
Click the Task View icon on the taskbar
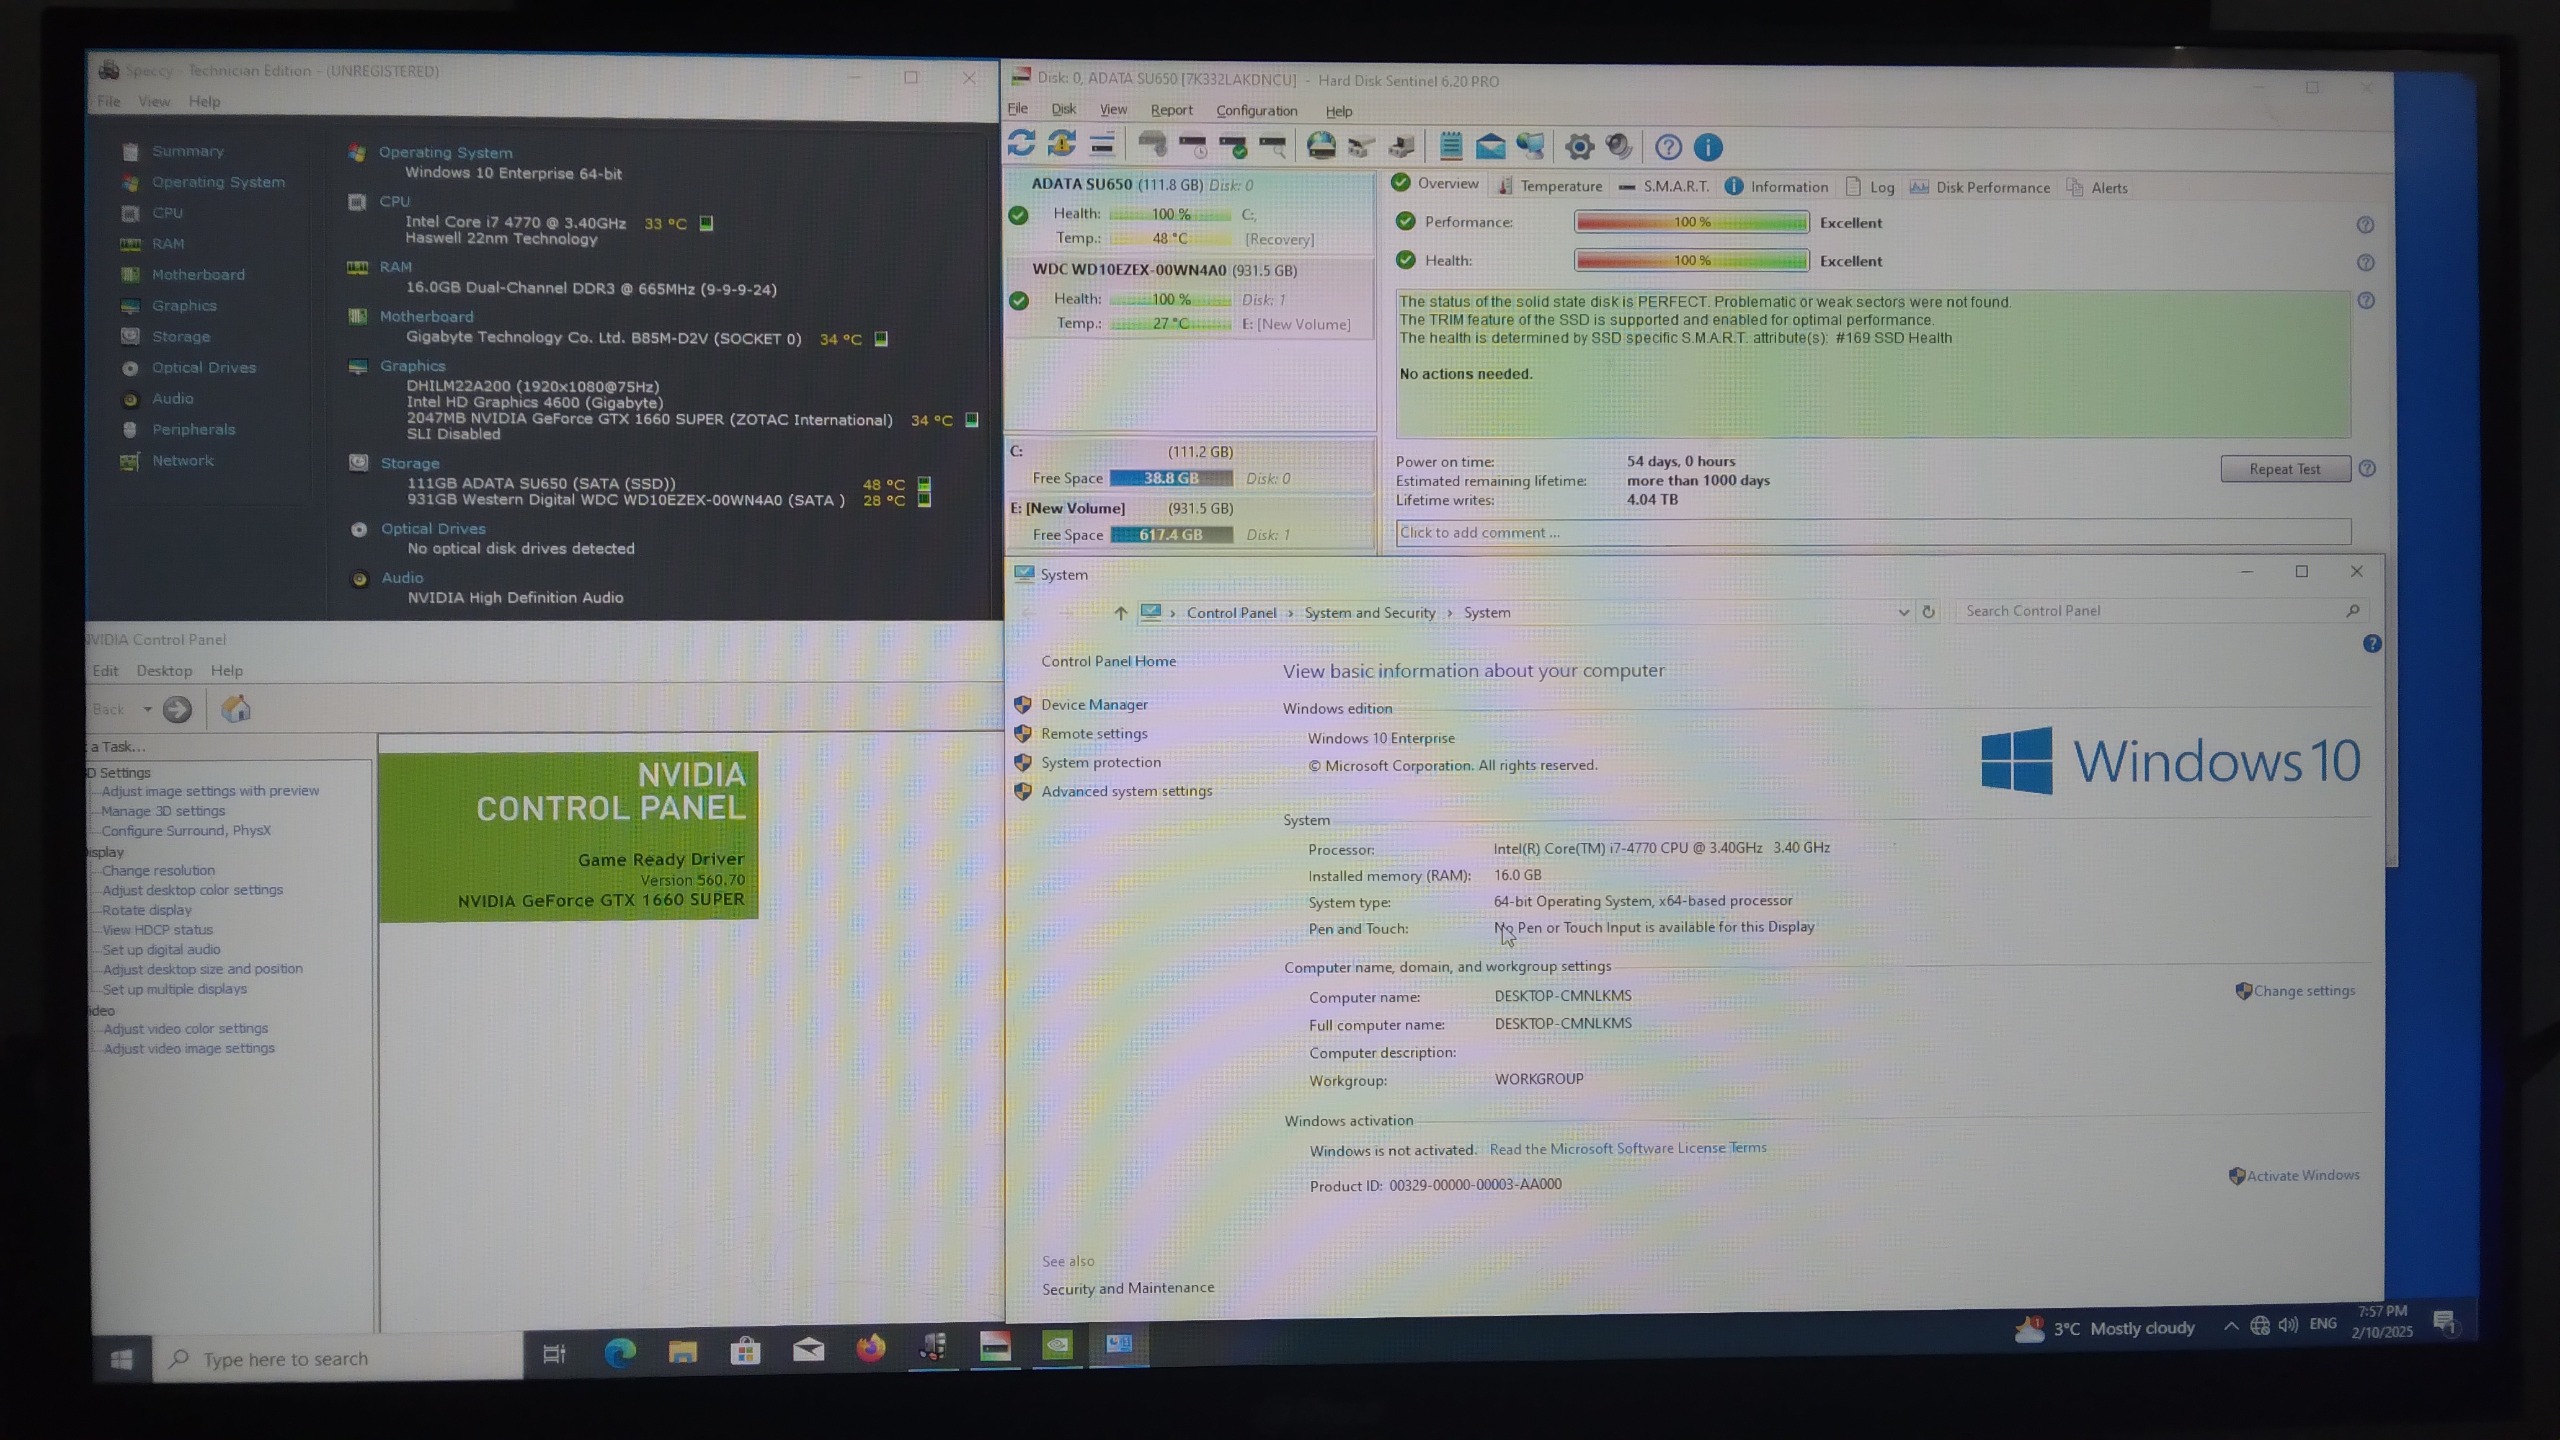(x=554, y=1354)
